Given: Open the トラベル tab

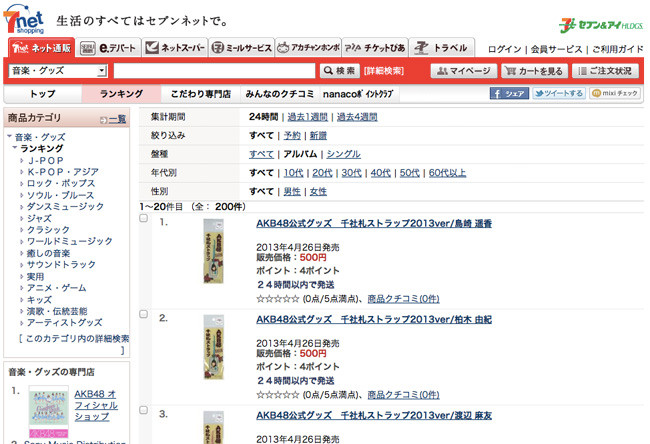Looking at the screenshot, I should click(x=442, y=48).
